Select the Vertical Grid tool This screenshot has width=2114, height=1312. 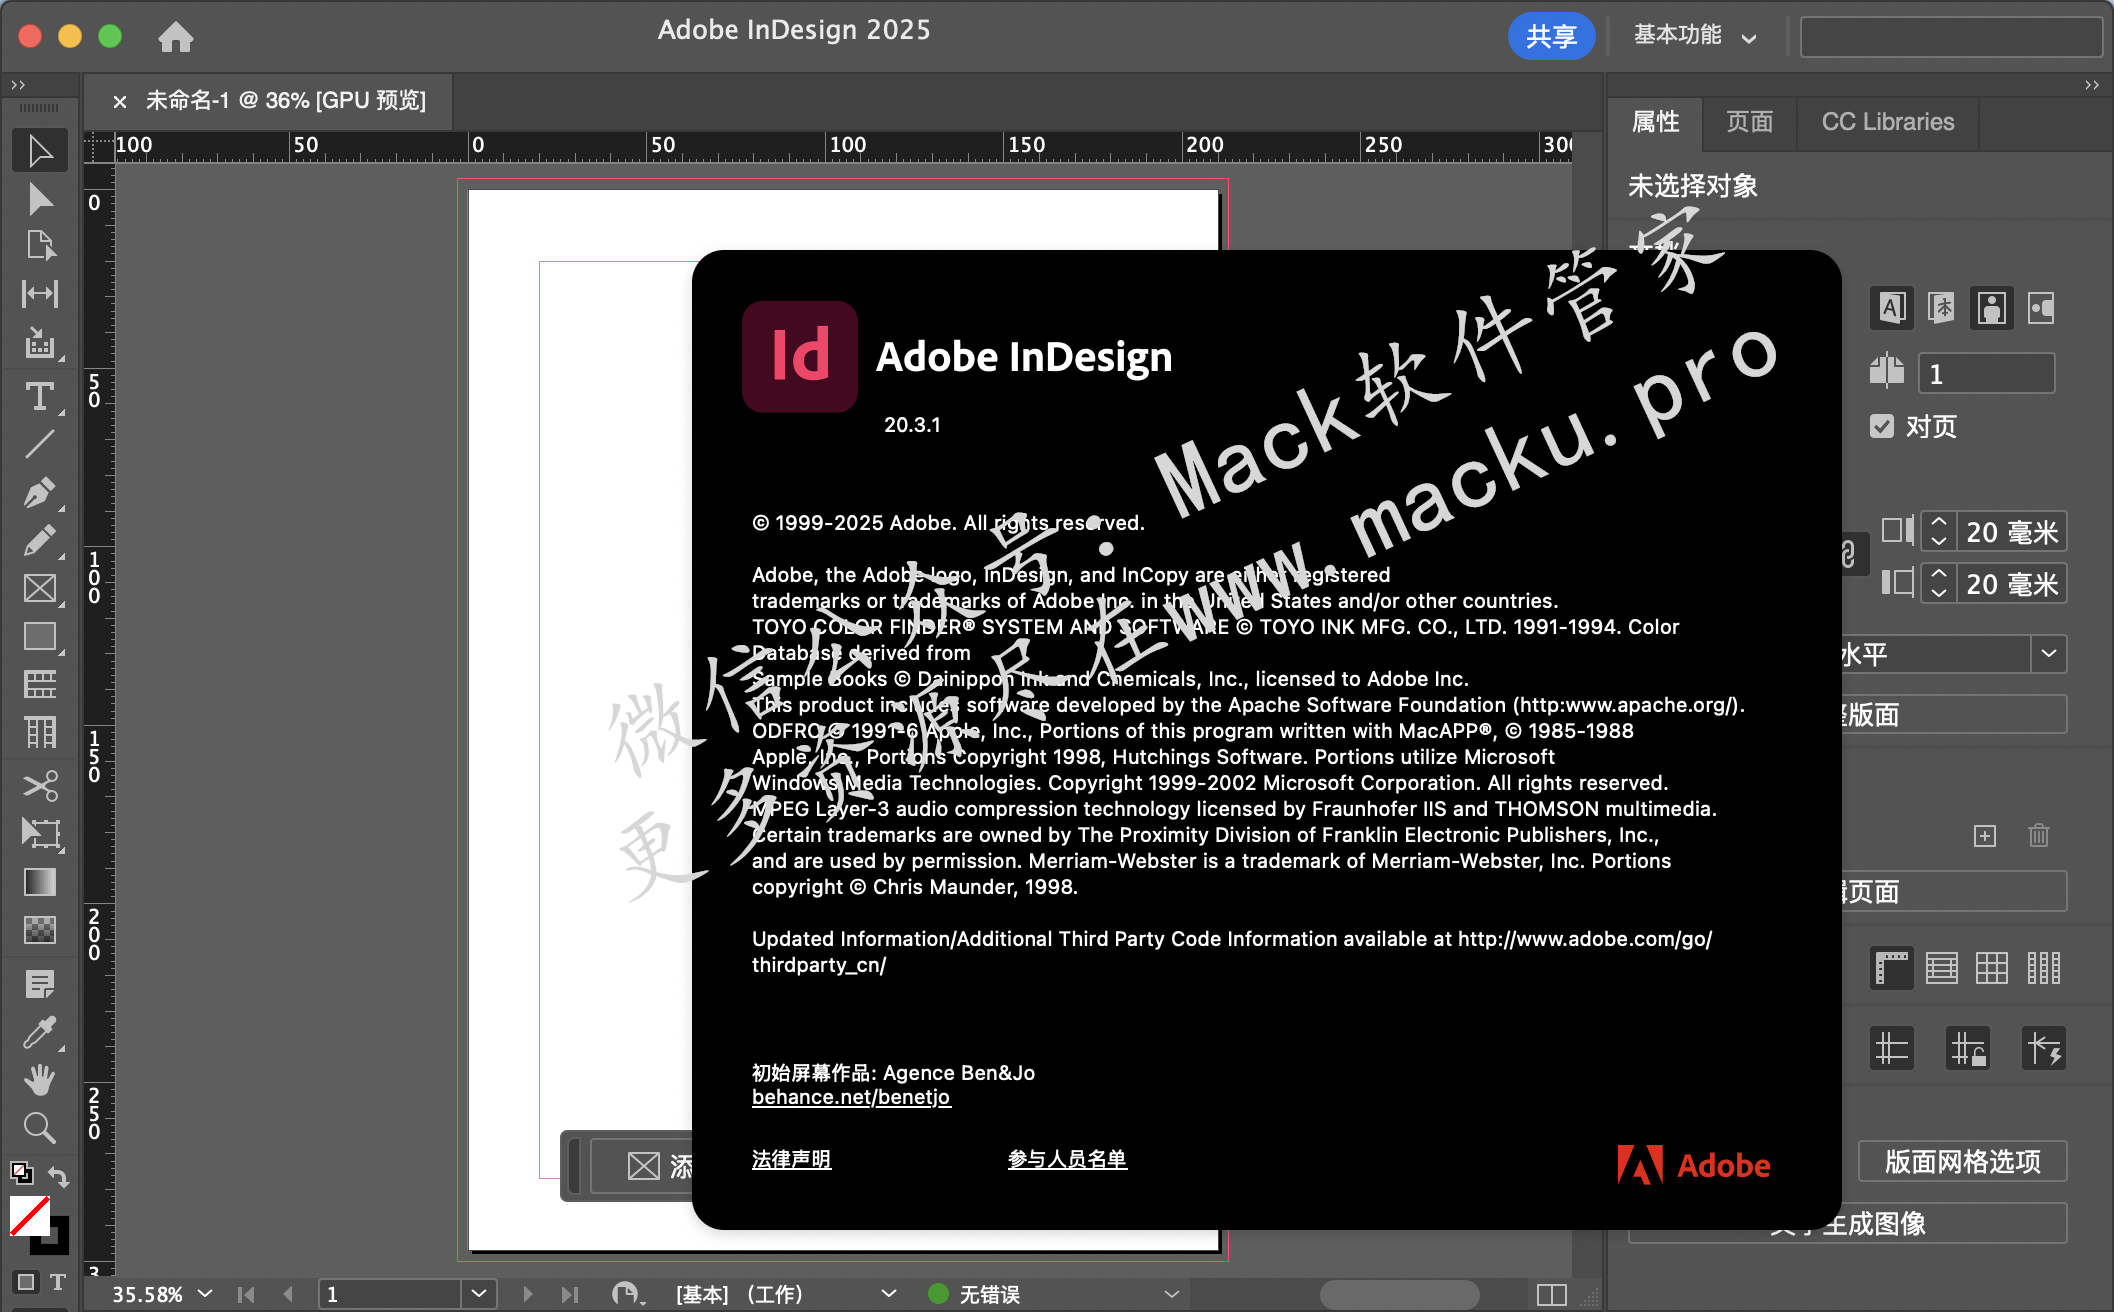(40, 733)
